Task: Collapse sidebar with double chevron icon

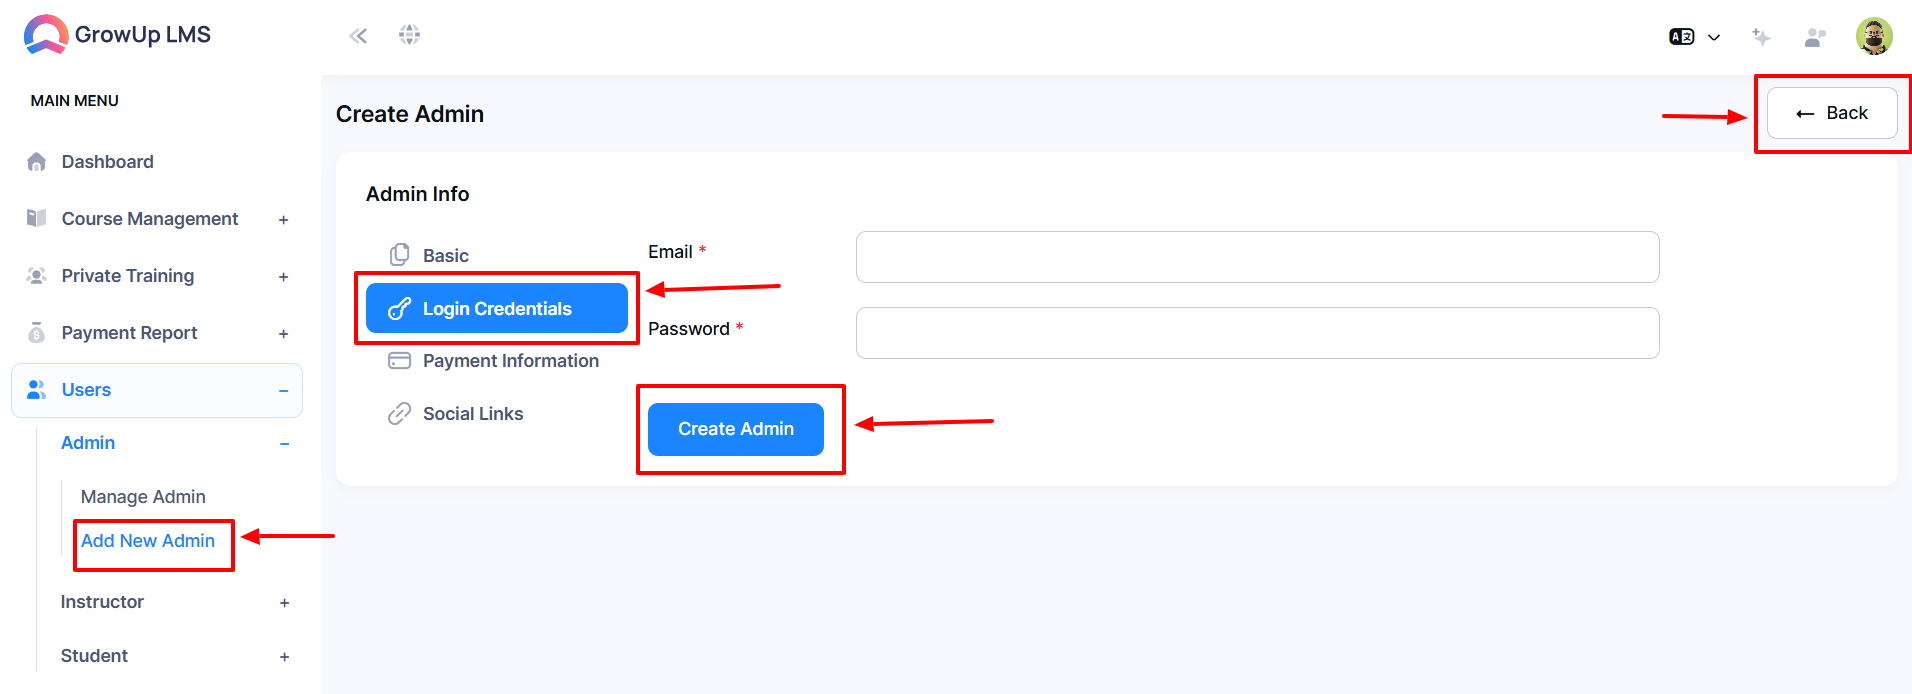Action: click(358, 36)
